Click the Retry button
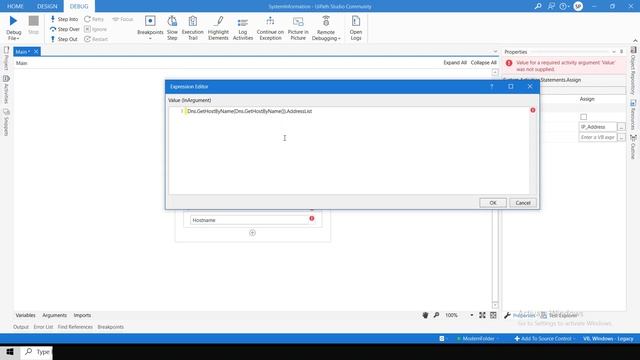The width and height of the screenshot is (640, 360). [94, 19]
